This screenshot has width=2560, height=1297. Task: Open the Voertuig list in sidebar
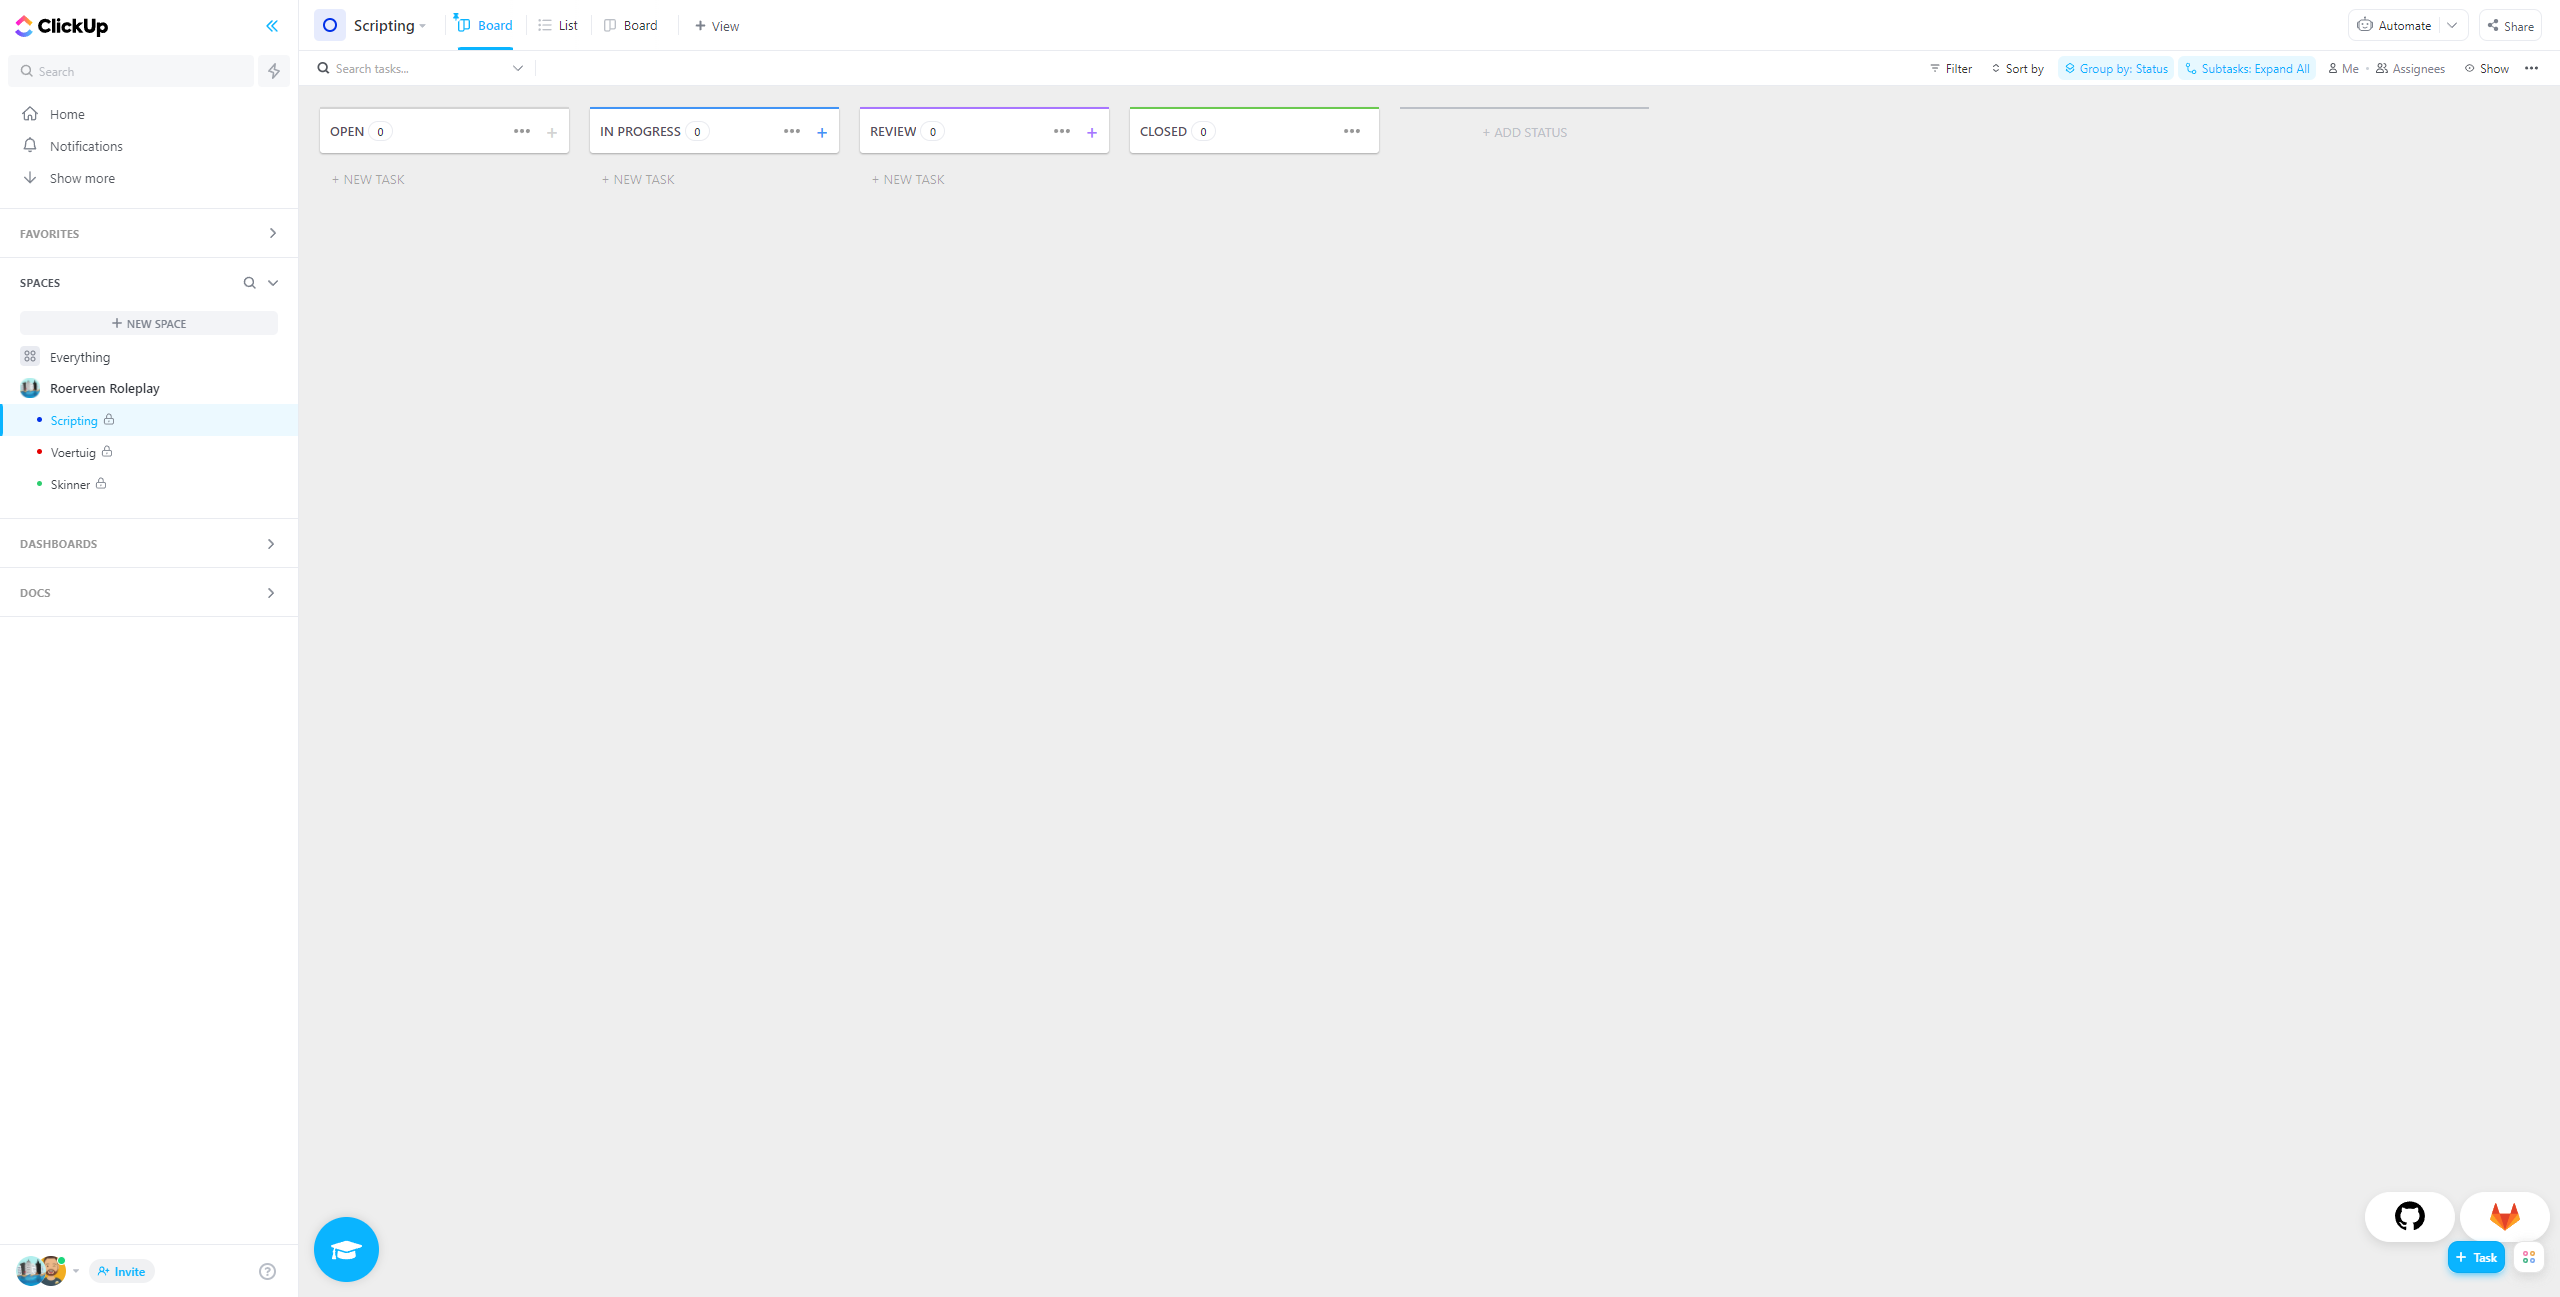click(x=73, y=453)
